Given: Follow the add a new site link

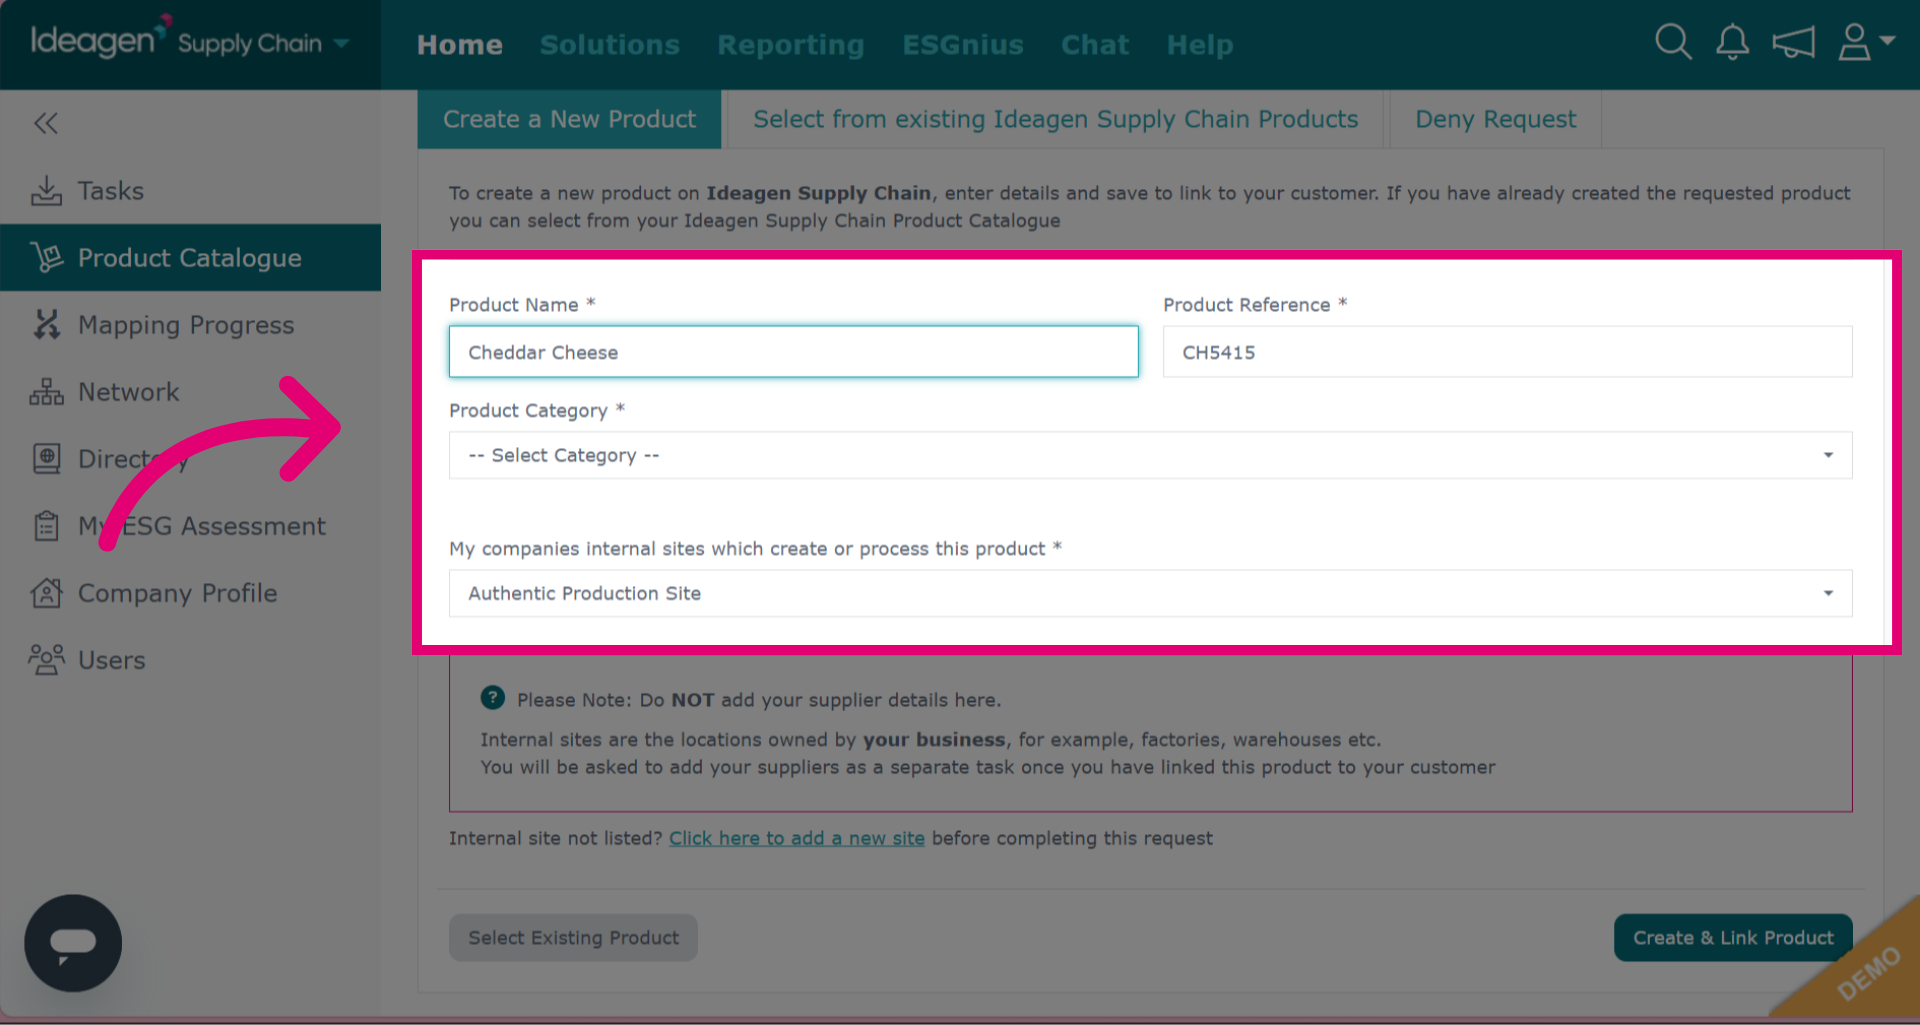Looking at the screenshot, I should (x=797, y=838).
